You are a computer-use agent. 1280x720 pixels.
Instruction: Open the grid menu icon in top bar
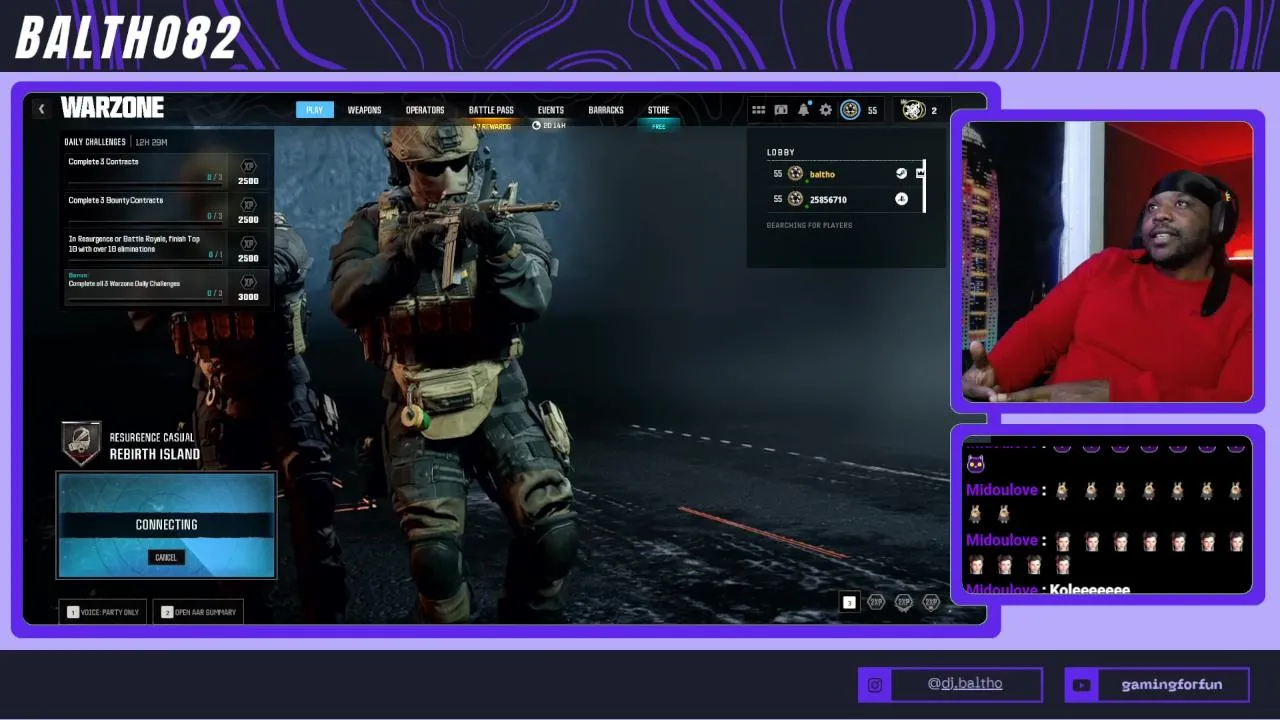[x=758, y=110]
